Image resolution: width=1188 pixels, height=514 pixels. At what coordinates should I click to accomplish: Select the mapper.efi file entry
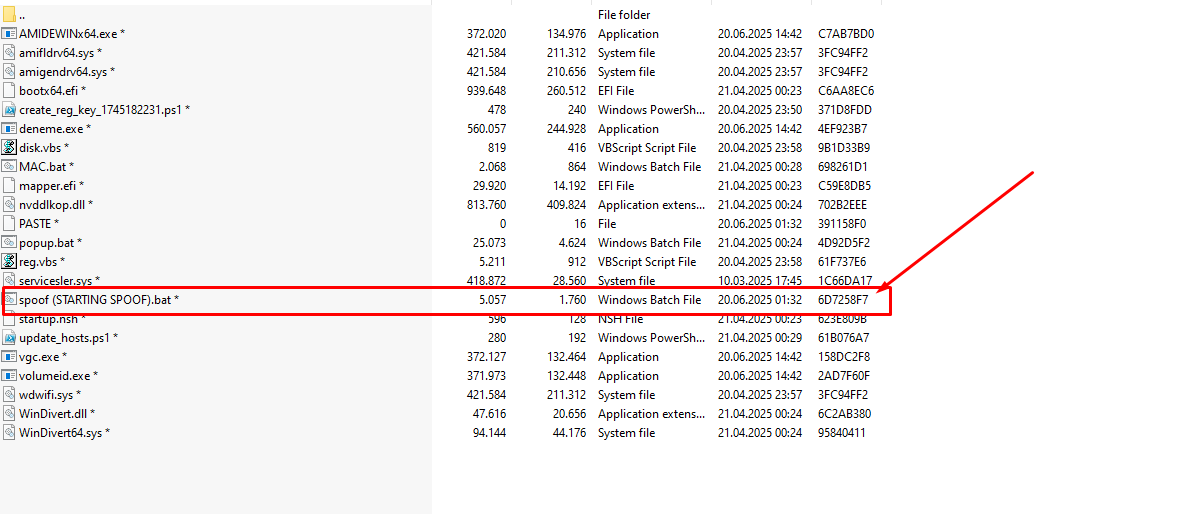51,186
